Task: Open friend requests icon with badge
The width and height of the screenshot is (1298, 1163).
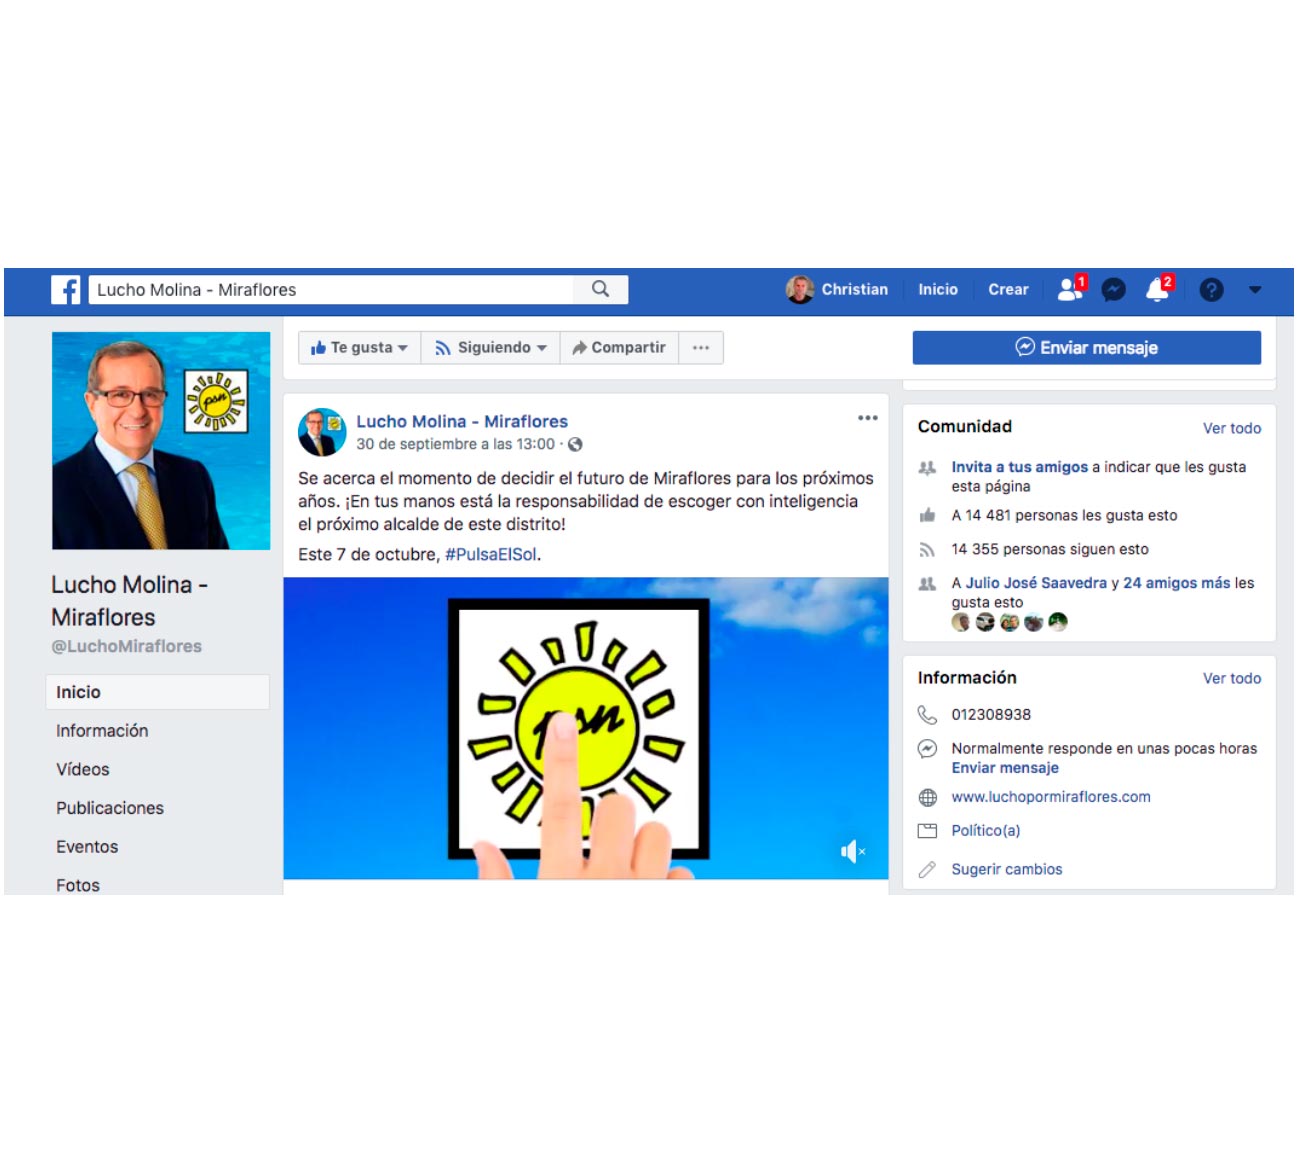Action: pyautogui.click(x=1071, y=289)
